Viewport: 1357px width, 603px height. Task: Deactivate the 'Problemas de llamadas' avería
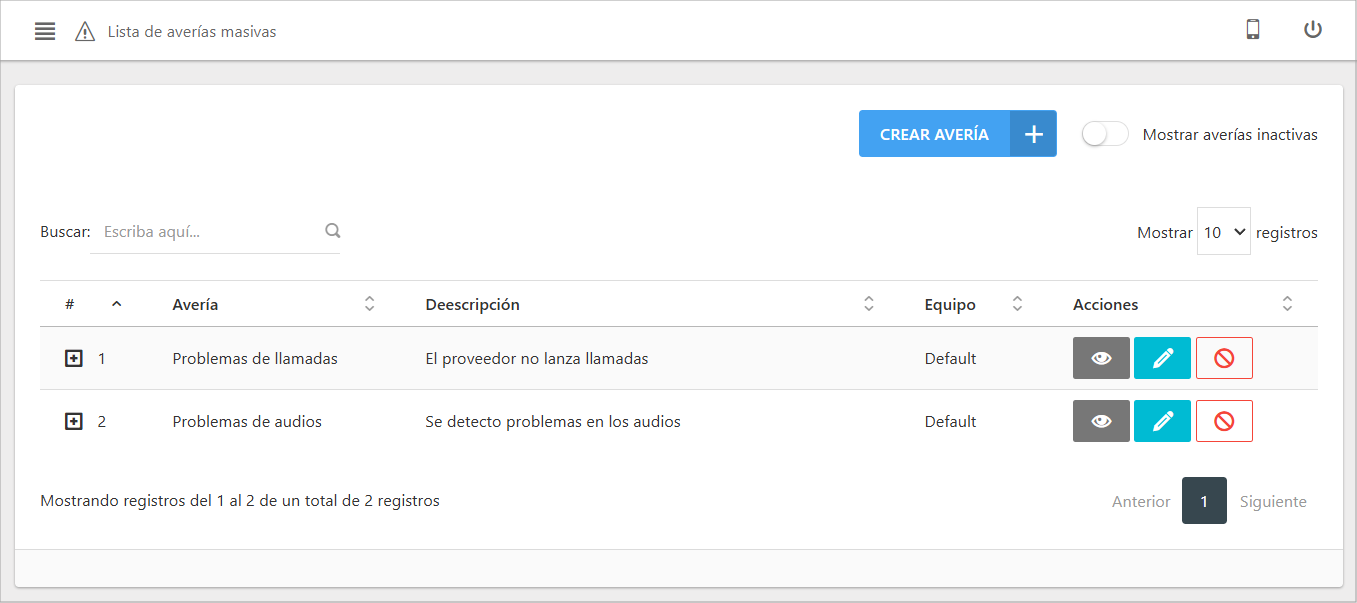1224,358
